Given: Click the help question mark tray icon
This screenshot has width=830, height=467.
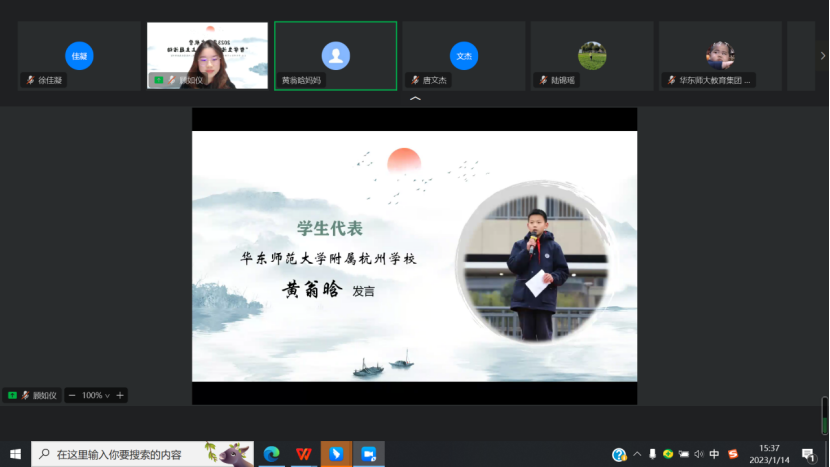Looking at the screenshot, I should point(619,454).
